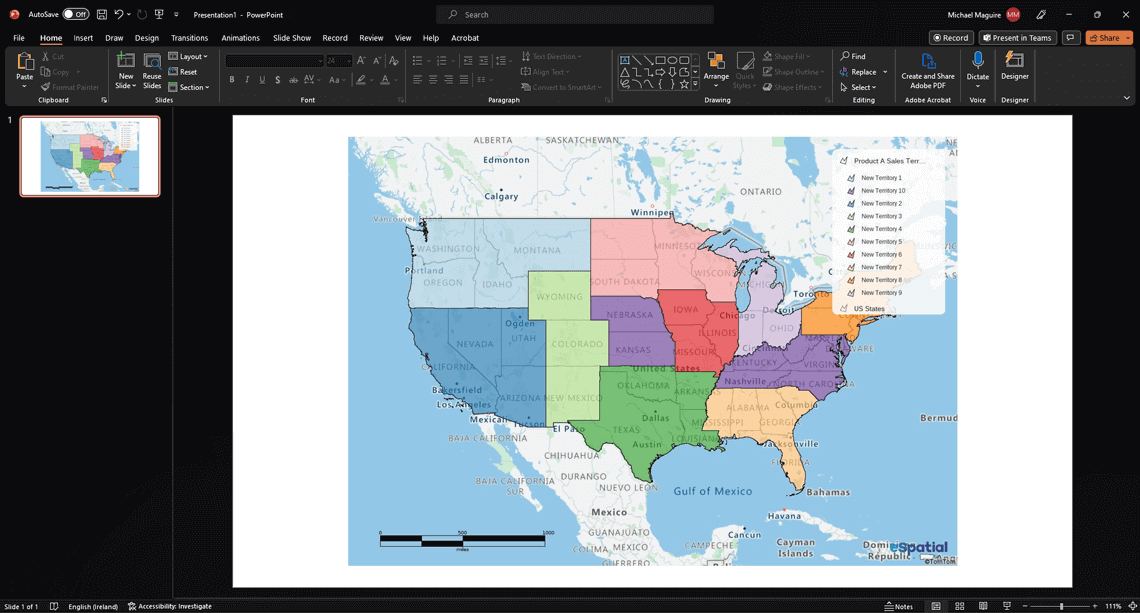Toggle bold formatting
Screen dimensions: 1140x613
point(231,79)
